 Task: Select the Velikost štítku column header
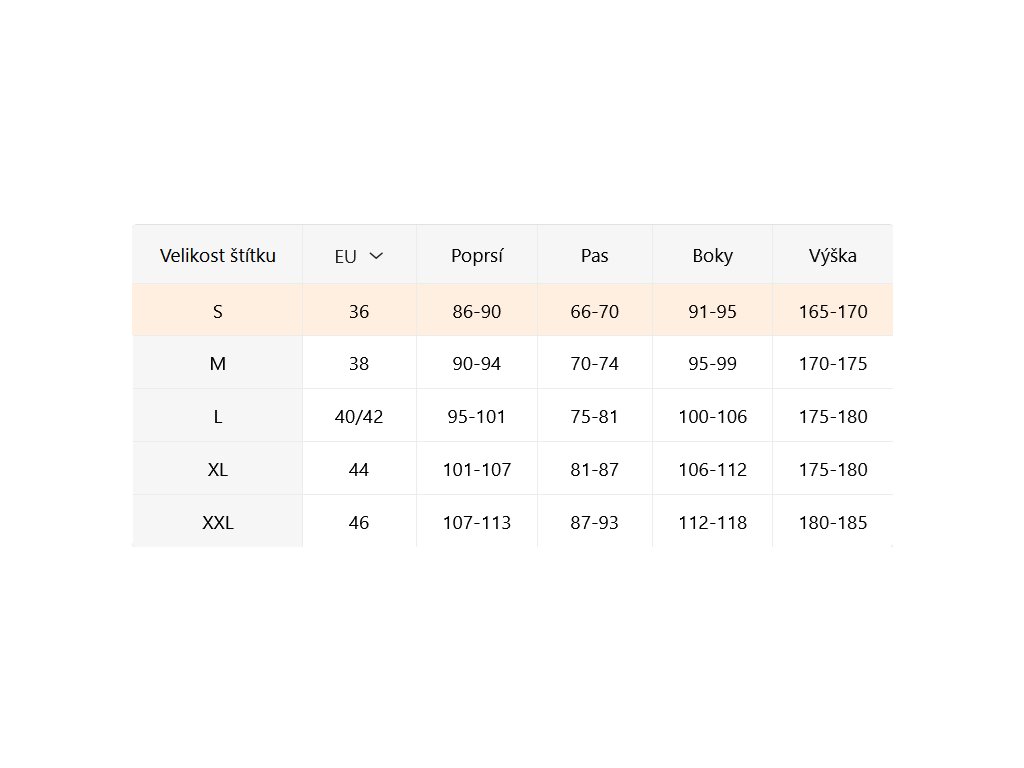coord(217,255)
